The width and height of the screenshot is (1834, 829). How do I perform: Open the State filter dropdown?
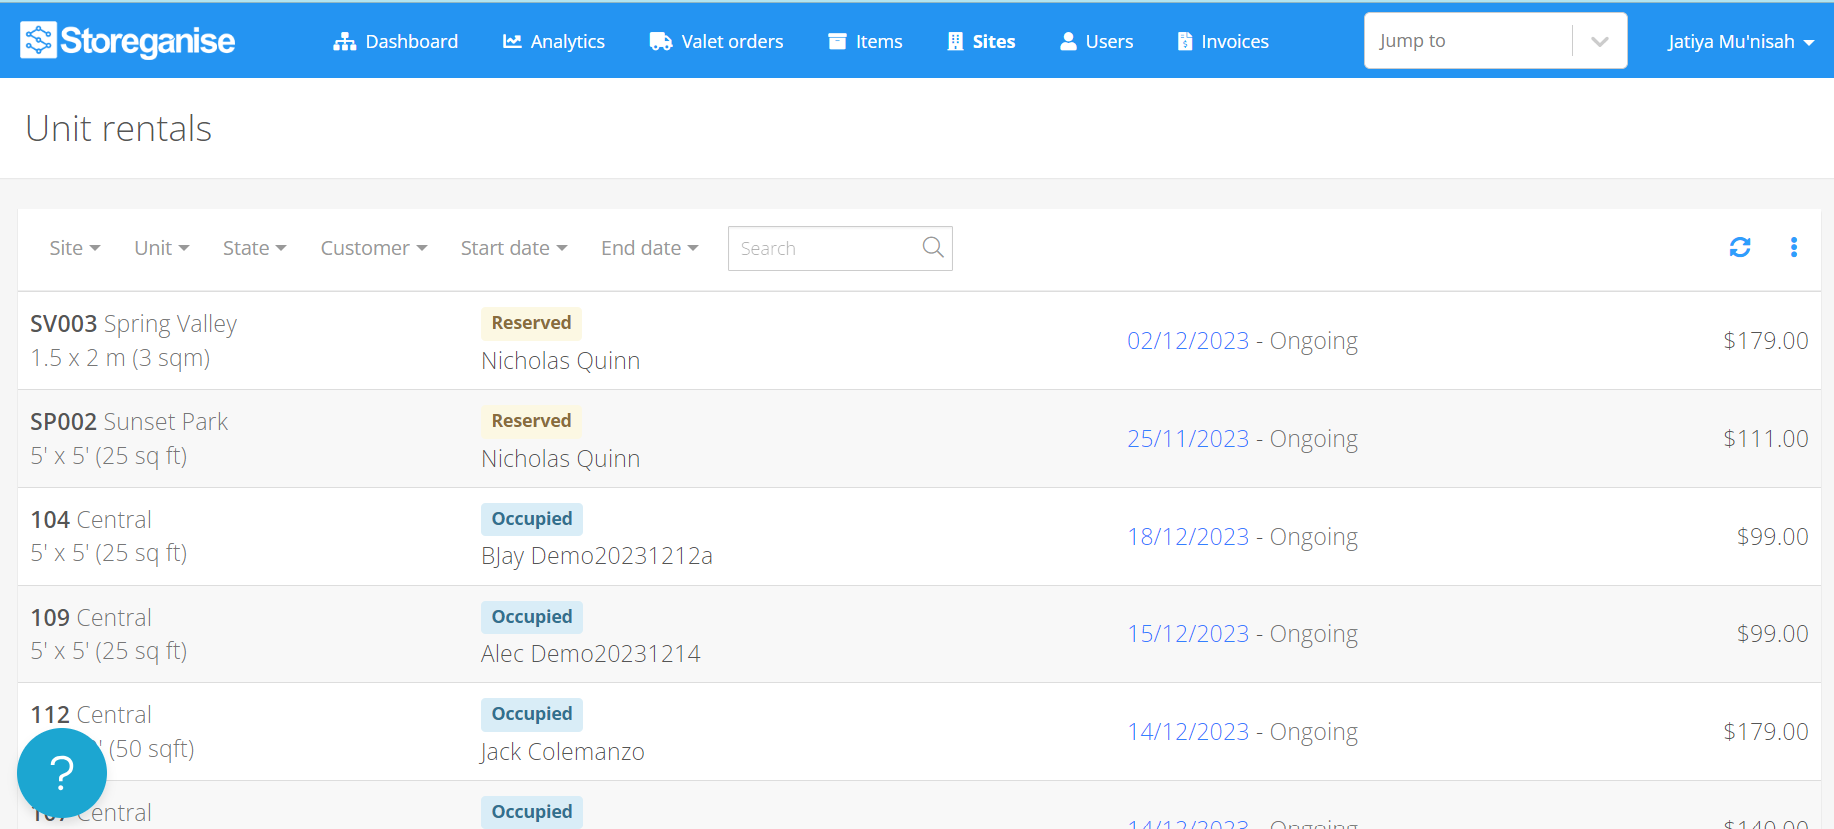coord(255,248)
